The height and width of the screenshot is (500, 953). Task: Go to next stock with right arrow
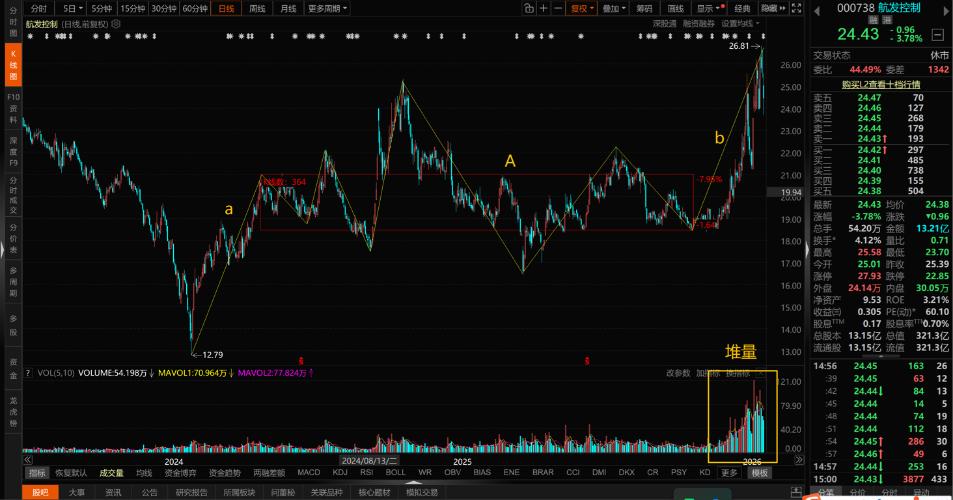click(946, 10)
